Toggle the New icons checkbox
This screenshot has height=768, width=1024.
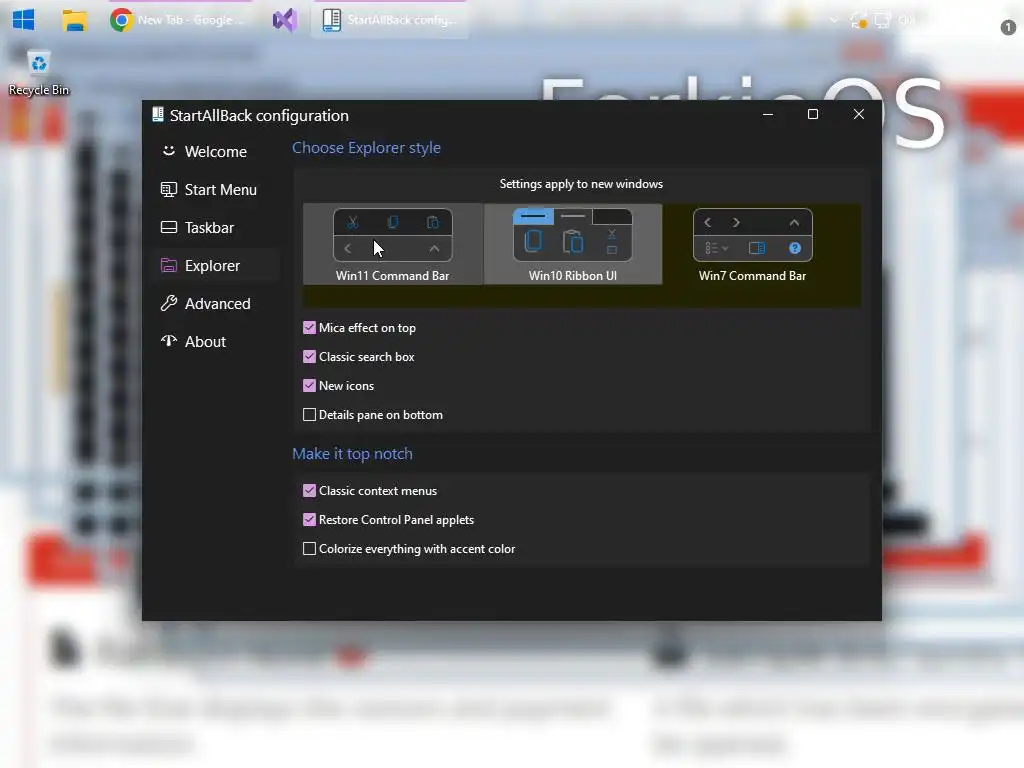[310, 385]
